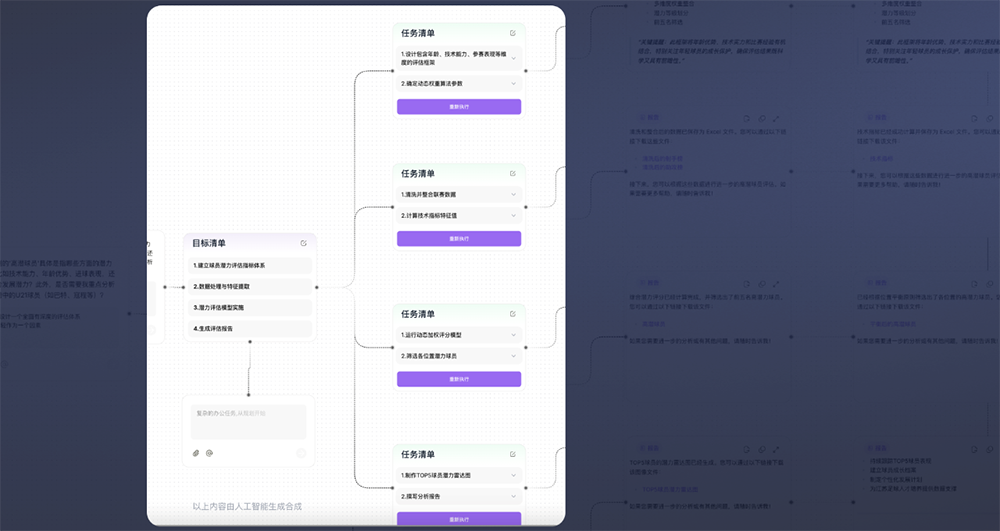Expand the 2.撰写分析报告 chevron
1000x531 pixels.
click(x=513, y=496)
